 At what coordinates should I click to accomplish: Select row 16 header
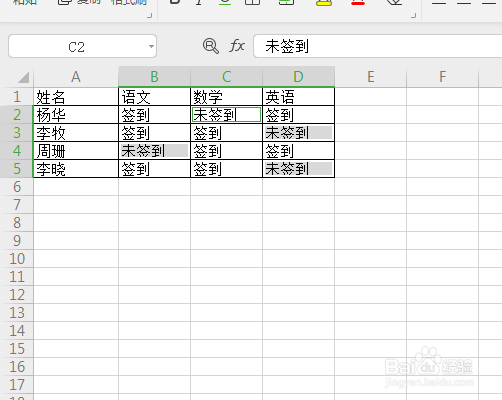[17, 367]
